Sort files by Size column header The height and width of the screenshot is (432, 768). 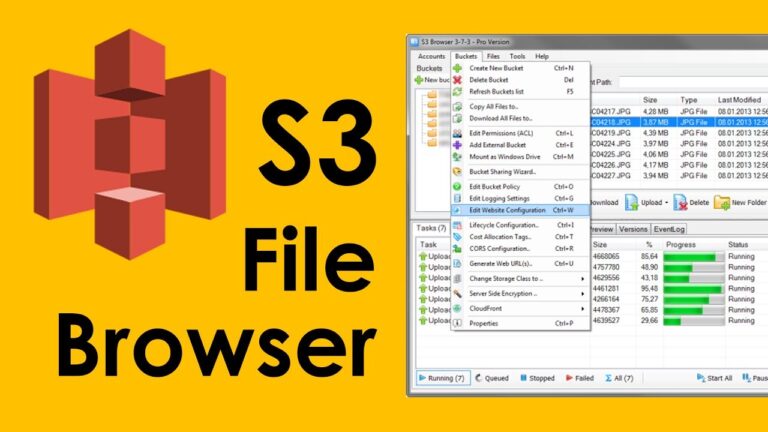click(650, 100)
